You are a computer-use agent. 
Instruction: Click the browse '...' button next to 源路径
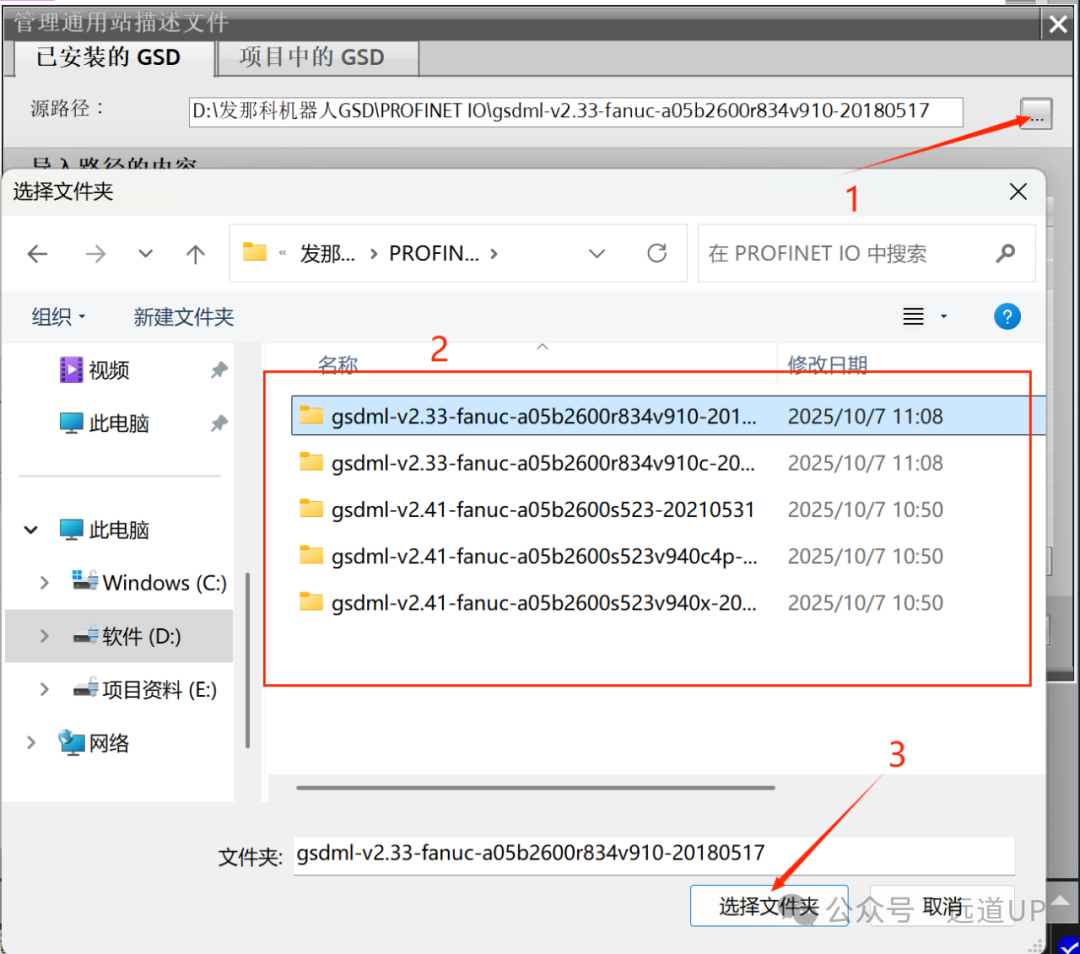(x=1034, y=113)
